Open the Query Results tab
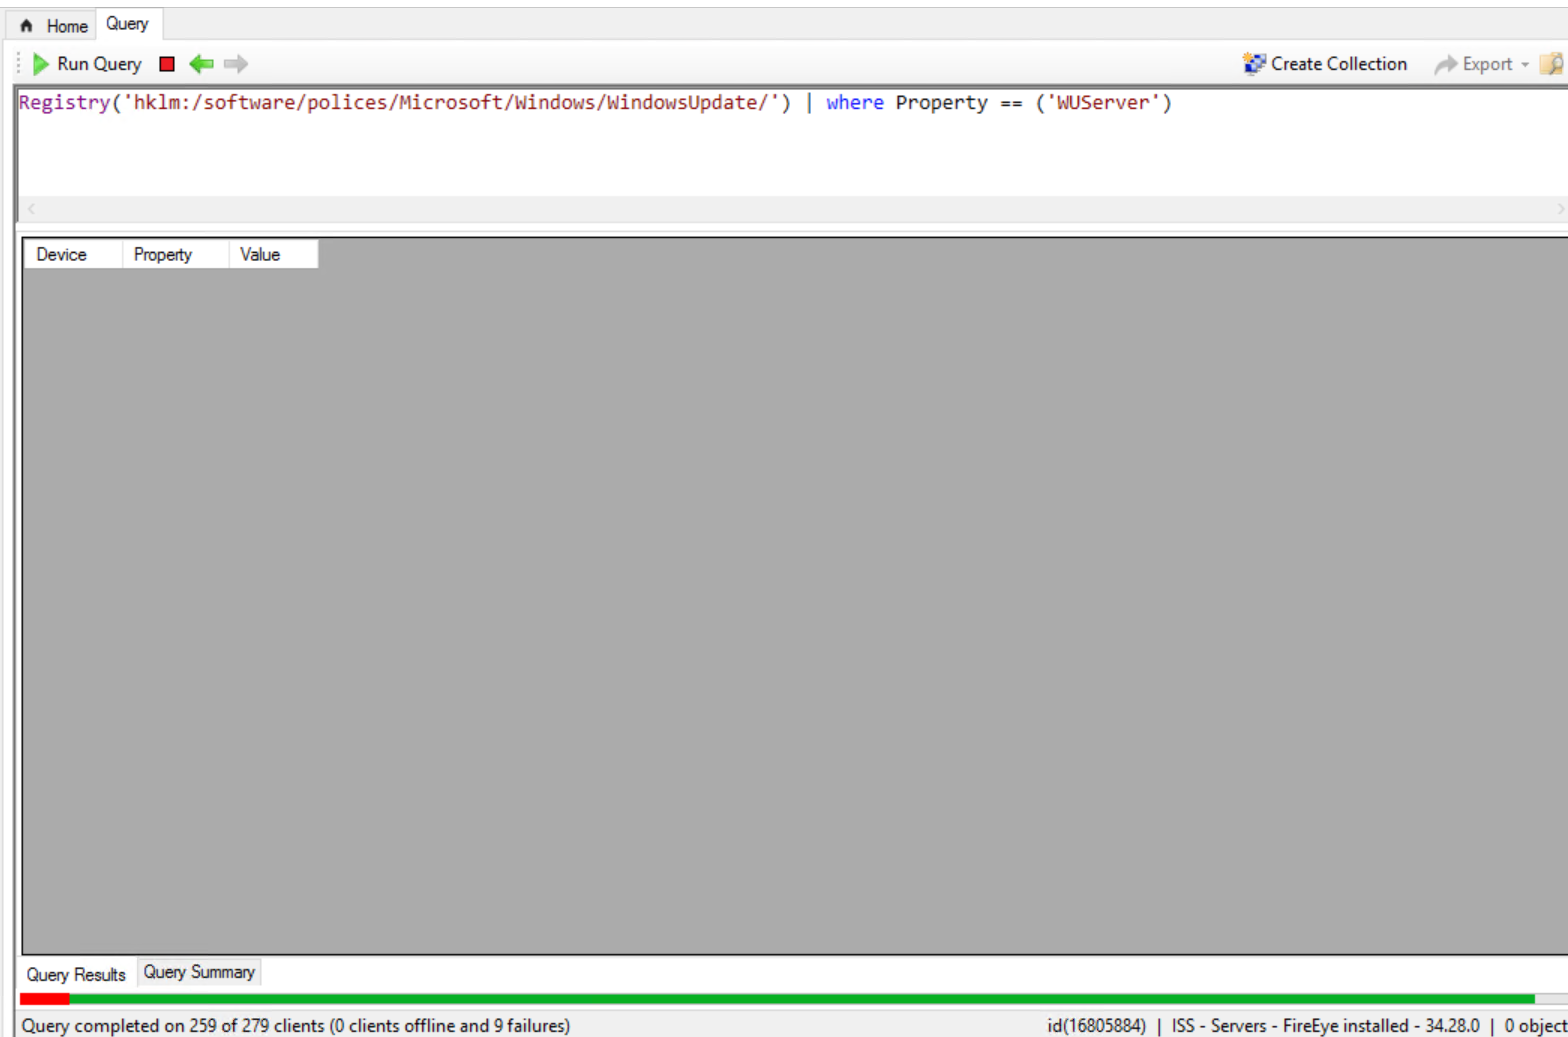This screenshot has height=1037, width=1568. pos(77,974)
